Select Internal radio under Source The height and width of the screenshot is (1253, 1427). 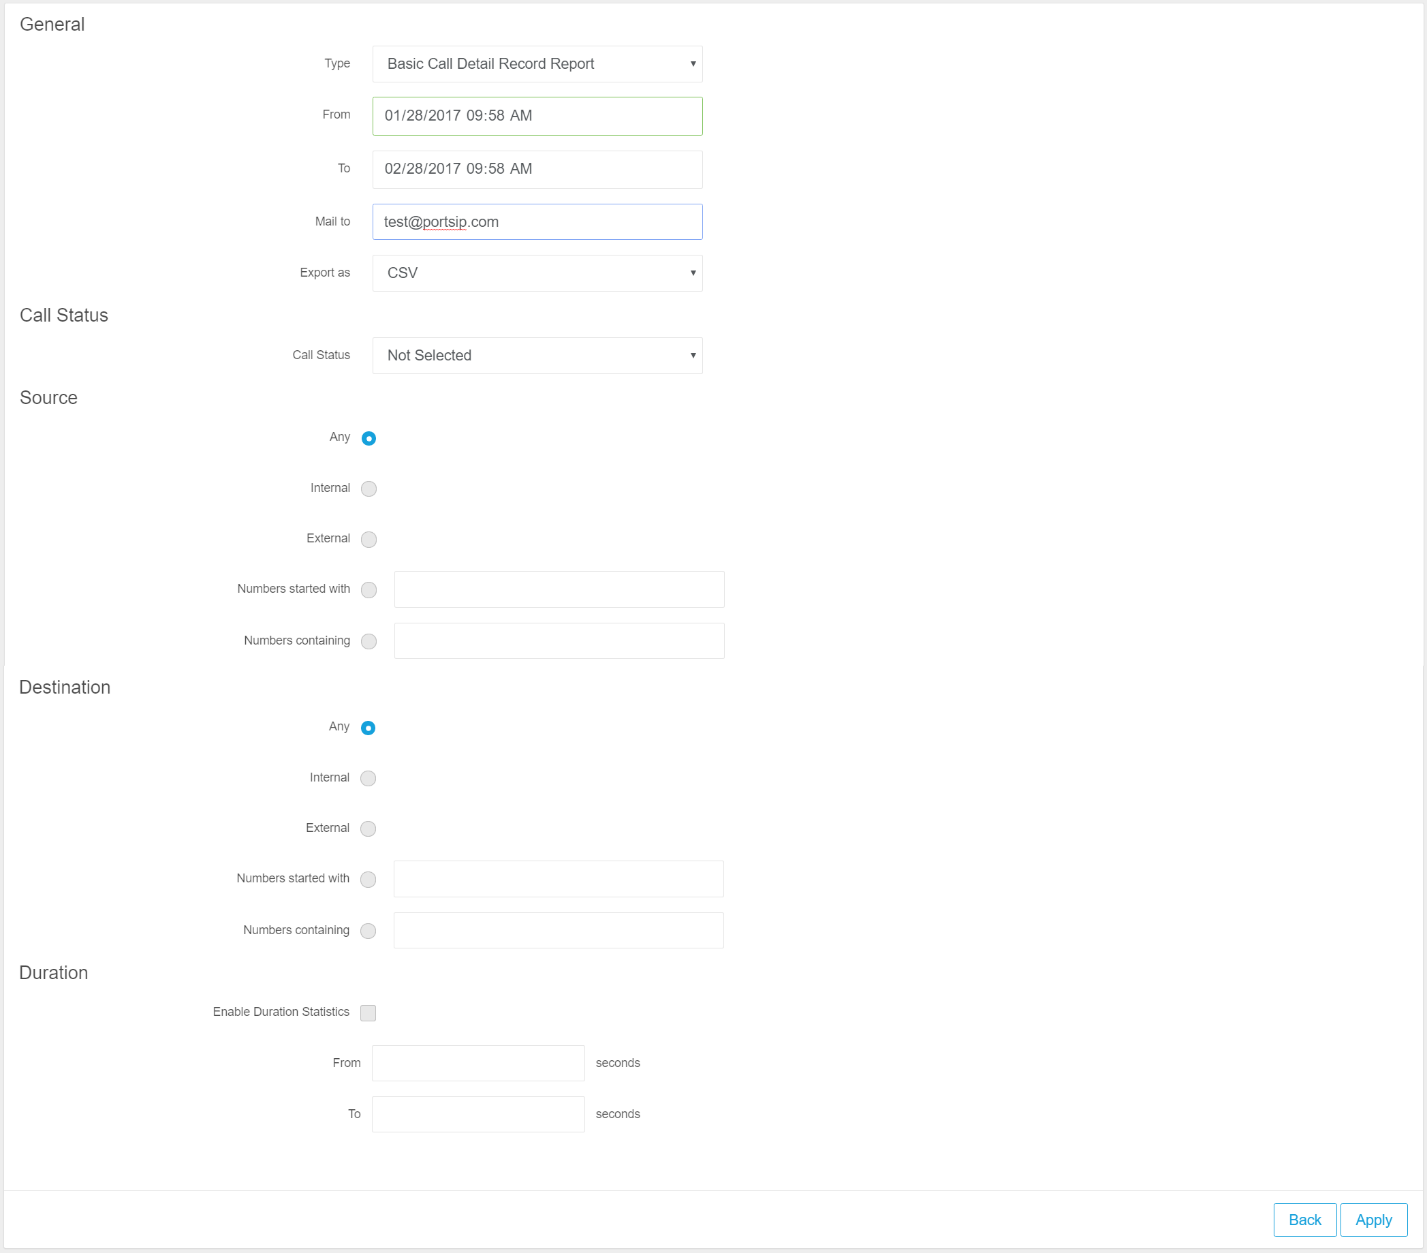point(369,489)
